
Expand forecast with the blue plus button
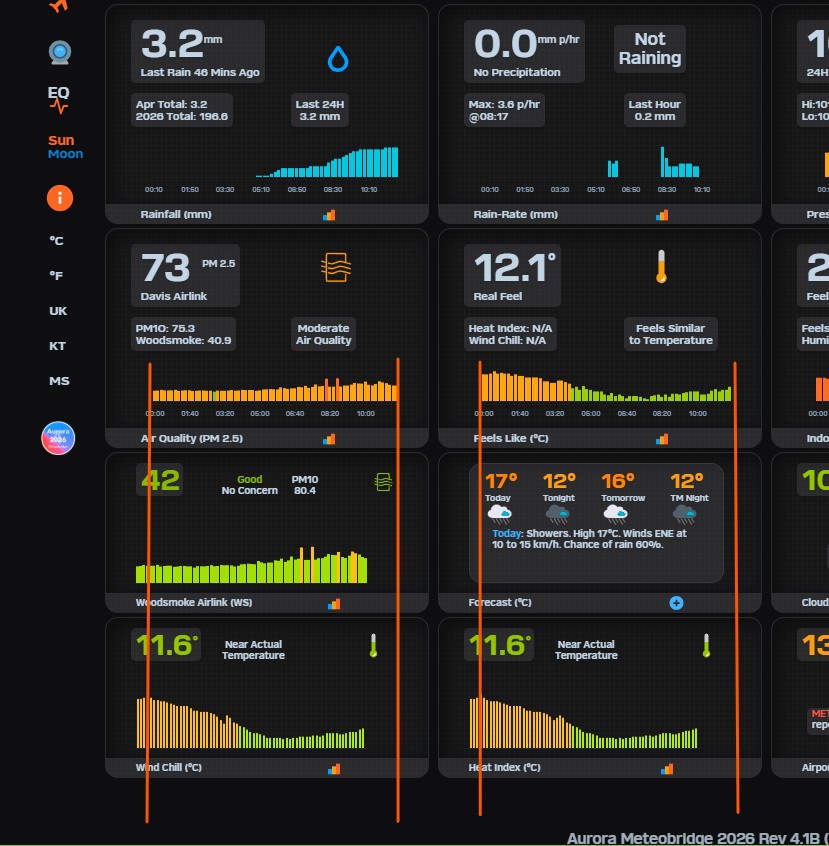[676, 603]
